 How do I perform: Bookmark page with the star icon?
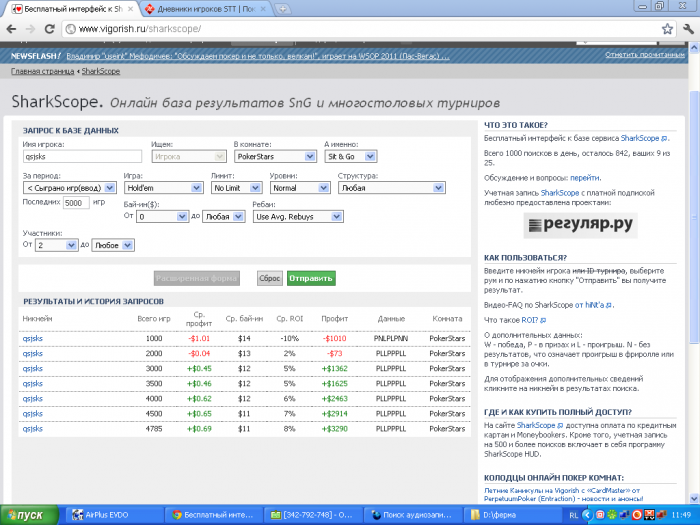(x=667, y=29)
